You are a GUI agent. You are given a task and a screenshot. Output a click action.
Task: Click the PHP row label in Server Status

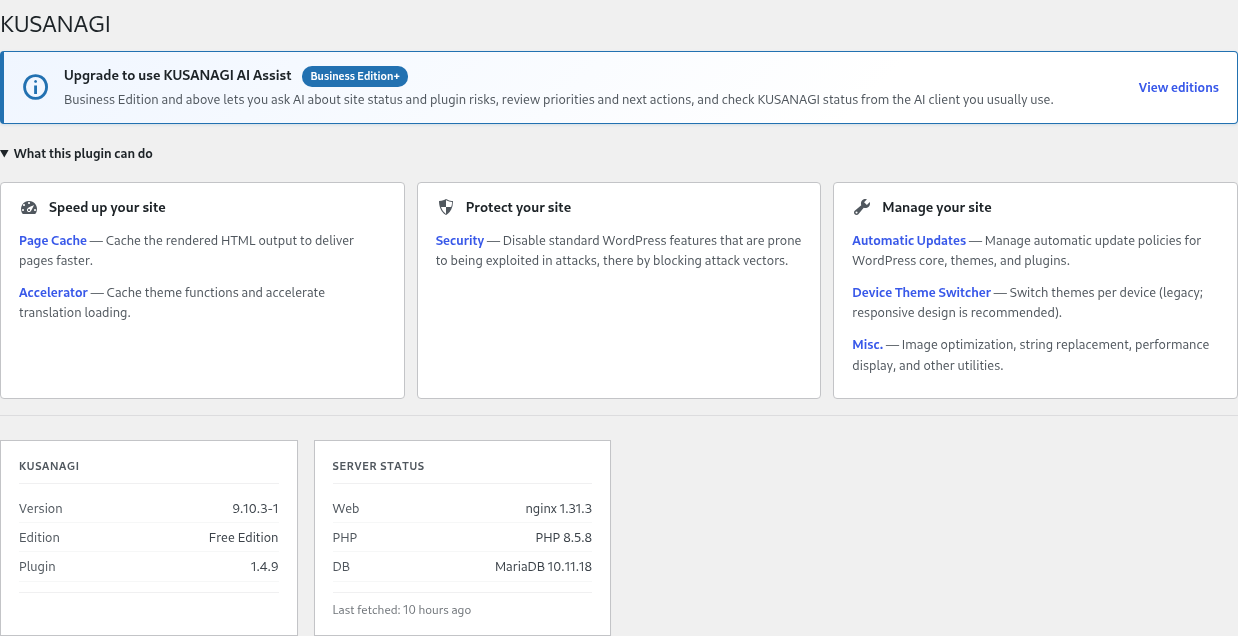tap(344, 538)
